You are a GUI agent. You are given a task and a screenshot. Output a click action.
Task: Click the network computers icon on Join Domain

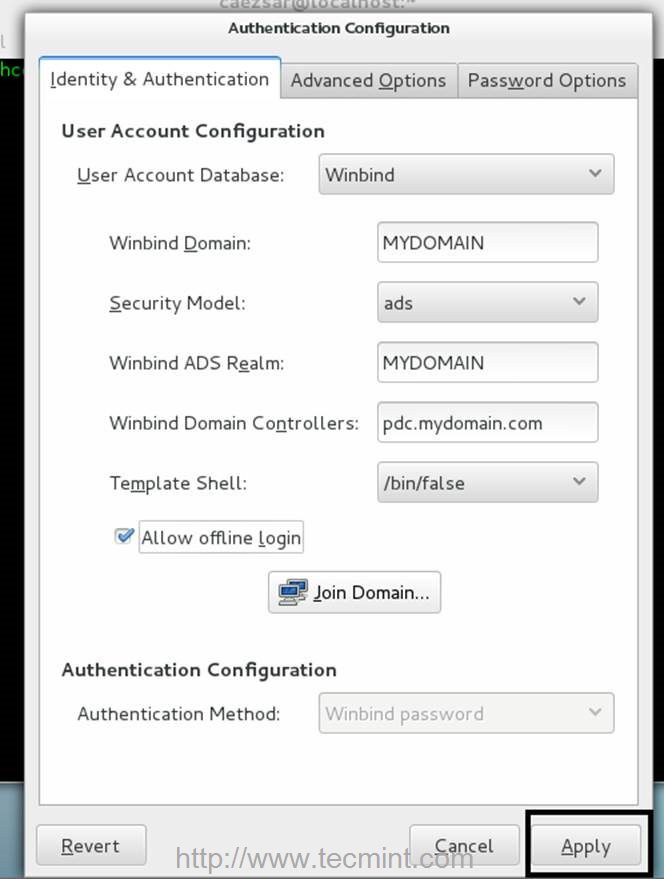[293, 592]
